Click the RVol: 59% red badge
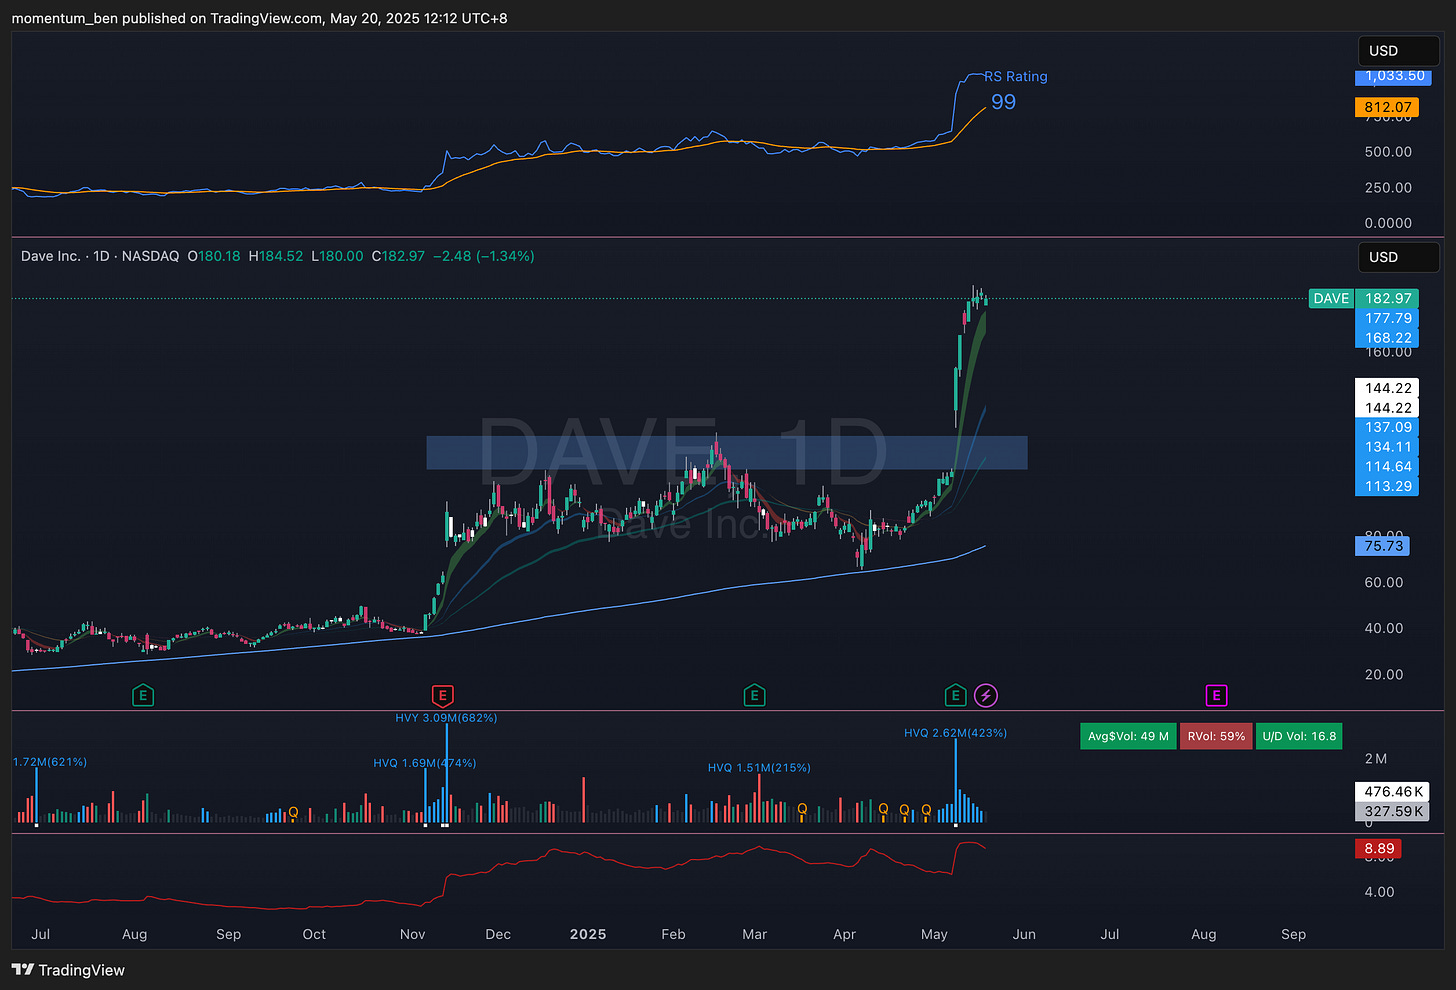 1216,736
